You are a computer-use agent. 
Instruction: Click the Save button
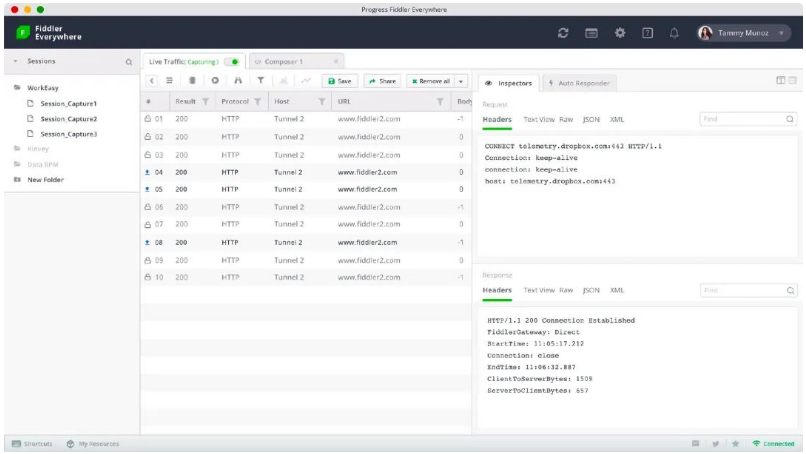(x=339, y=81)
